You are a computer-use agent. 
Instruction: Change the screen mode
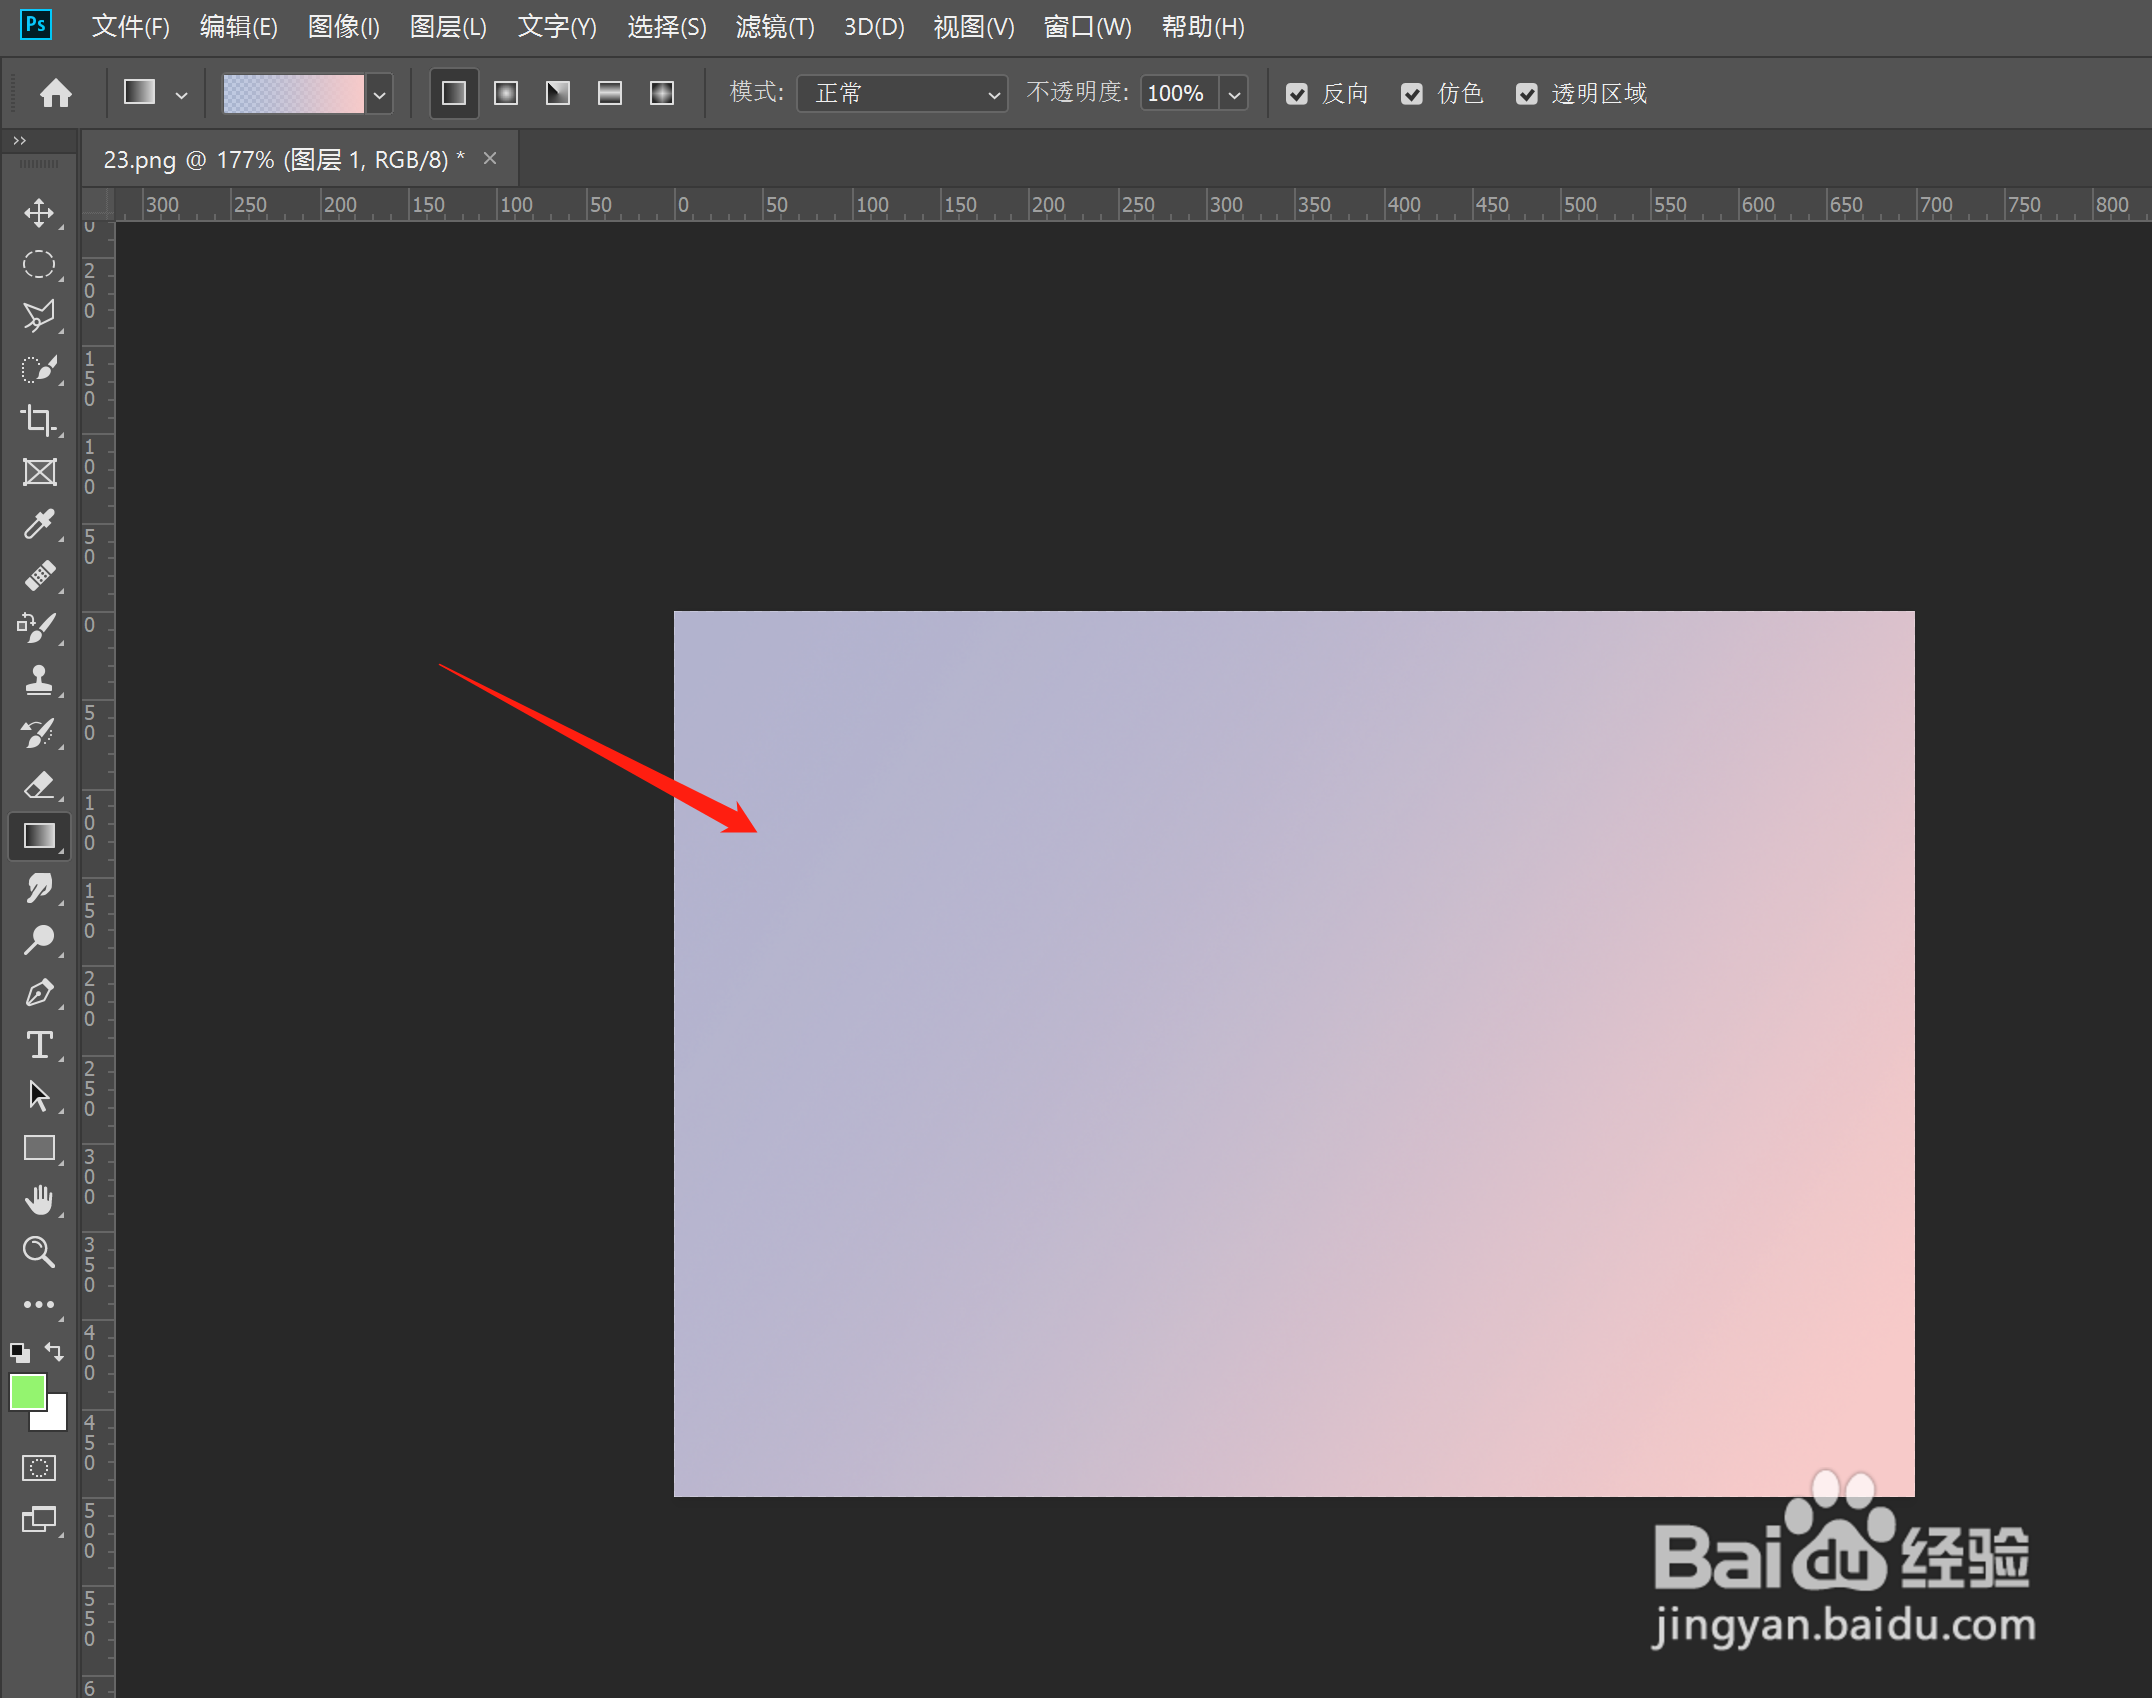coord(39,1520)
